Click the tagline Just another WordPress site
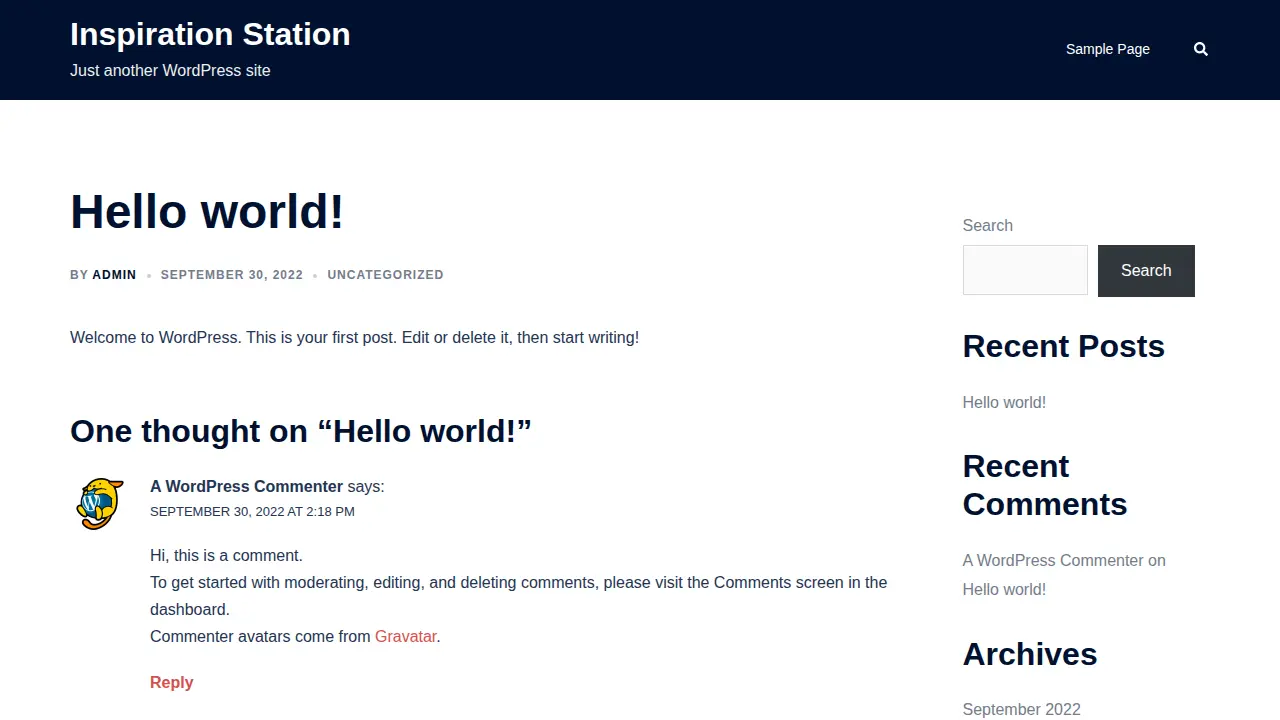Screen dimensions: 1280x720 [x=170, y=70]
